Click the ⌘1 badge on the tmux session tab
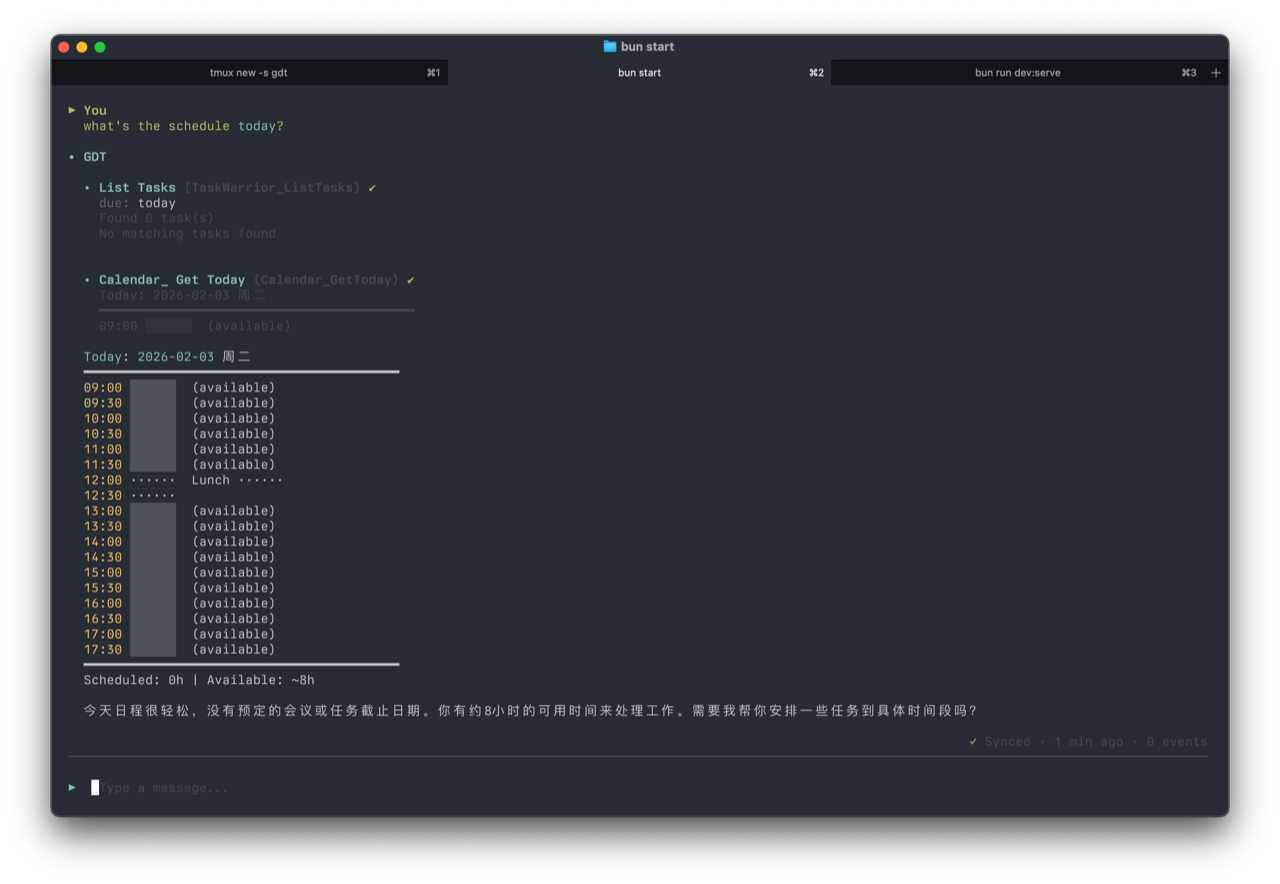The image size is (1280, 884). pos(432,72)
